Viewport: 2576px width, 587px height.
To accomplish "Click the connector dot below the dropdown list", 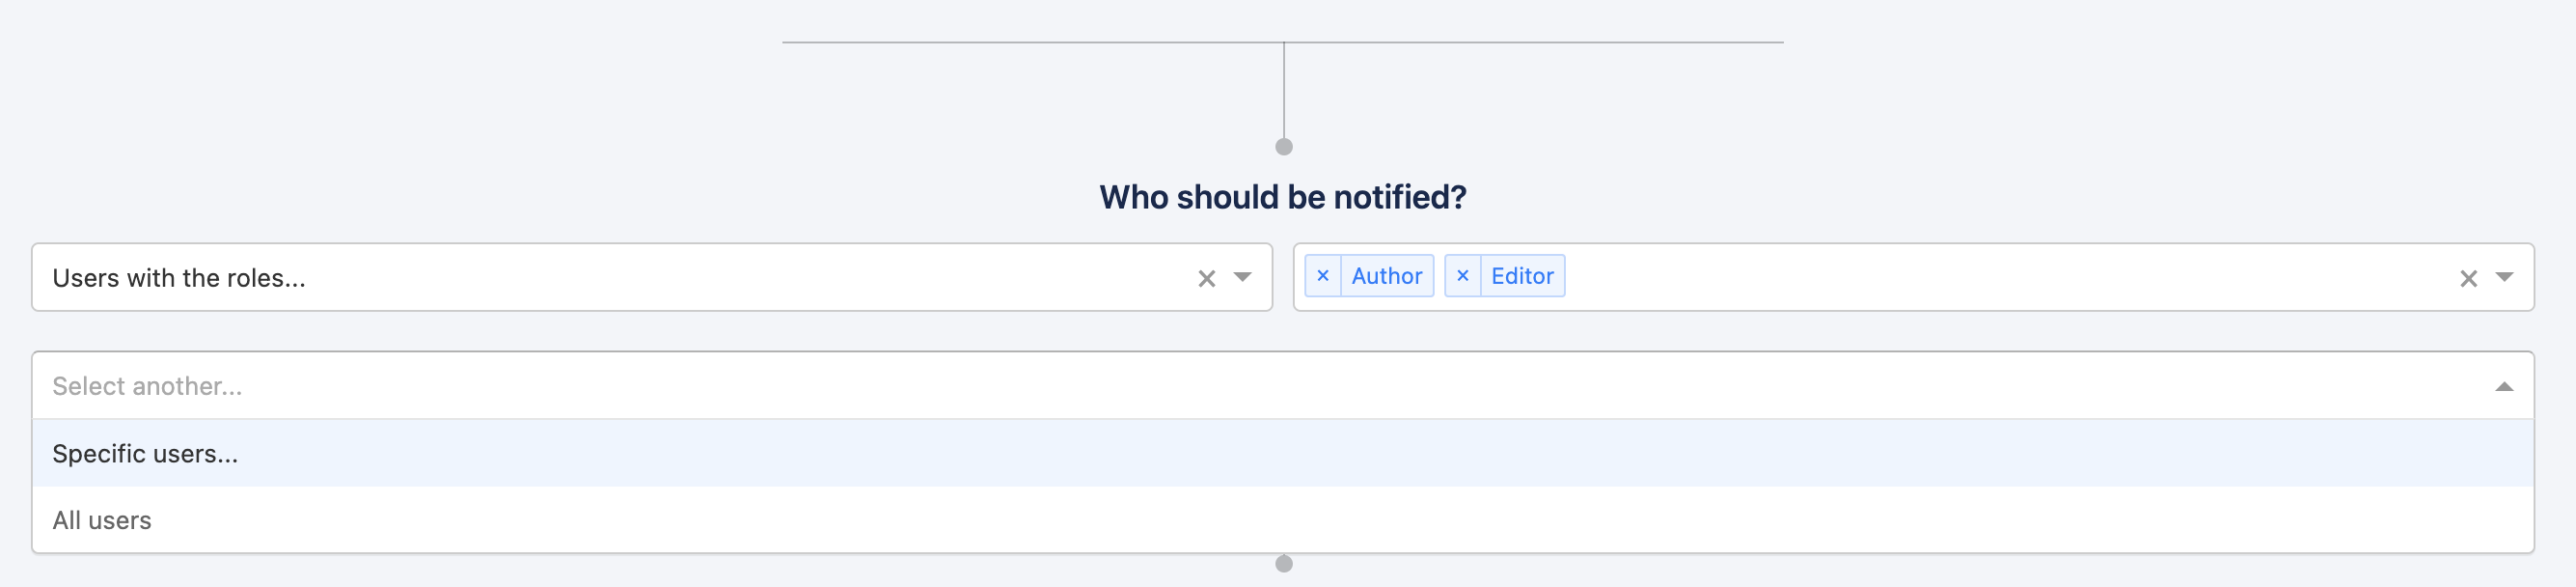I will [x=1285, y=564].
